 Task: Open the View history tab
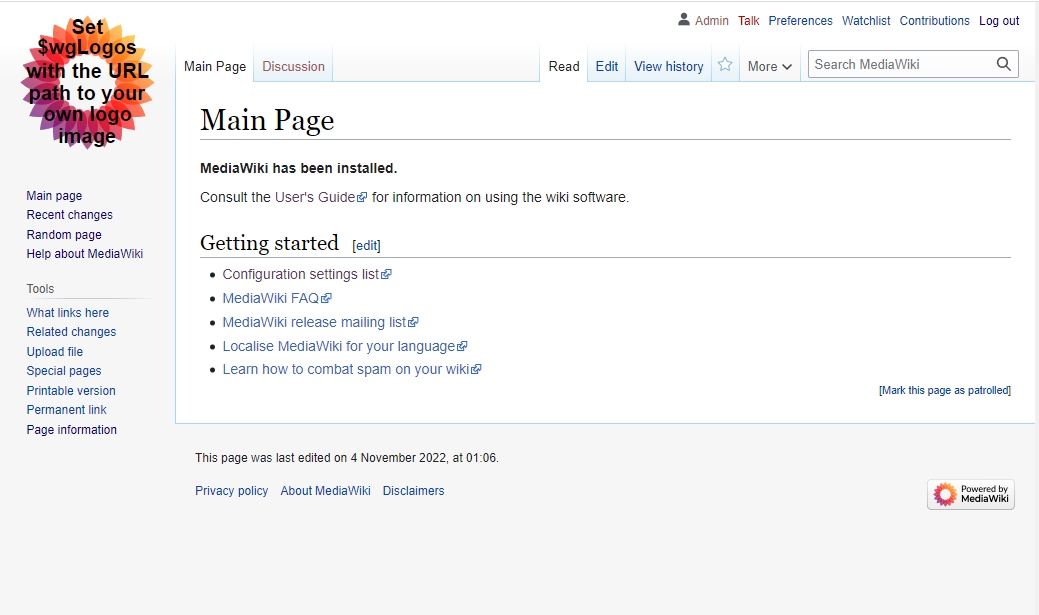point(668,66)
